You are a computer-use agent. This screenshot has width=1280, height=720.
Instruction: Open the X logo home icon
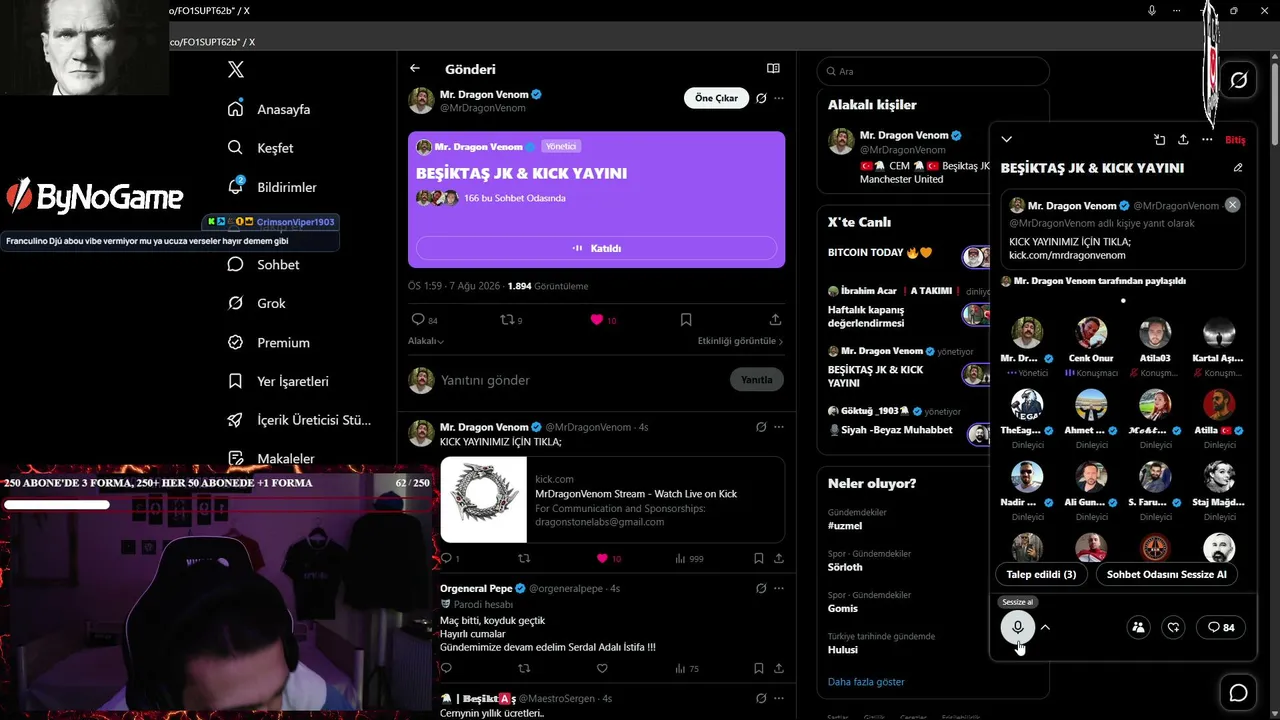coord(236,70)
